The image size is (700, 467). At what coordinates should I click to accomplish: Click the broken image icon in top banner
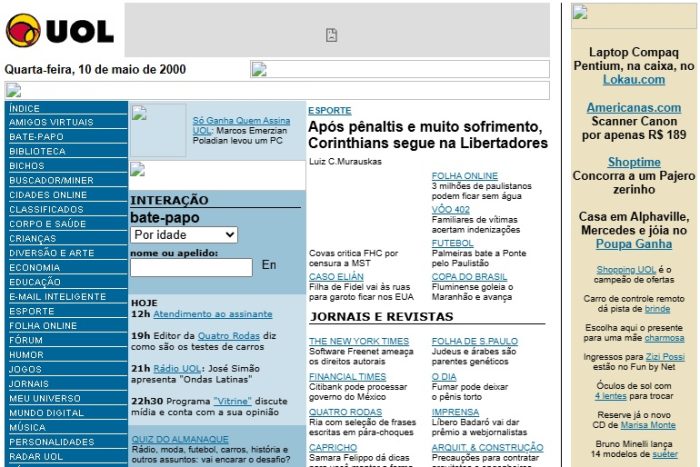pyautogui.click(x=331, y=35)
